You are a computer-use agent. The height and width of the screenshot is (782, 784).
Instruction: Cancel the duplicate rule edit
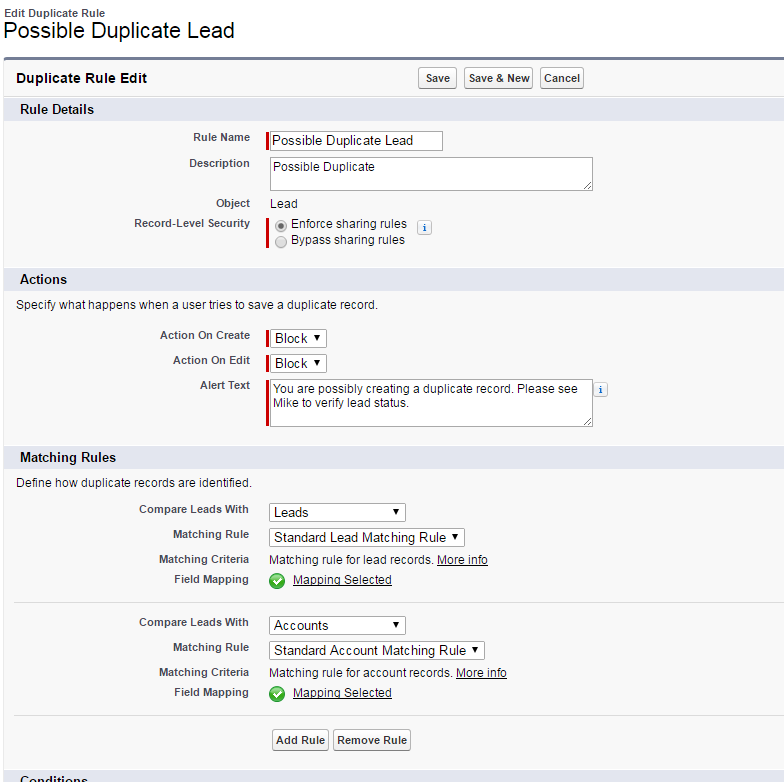tap(562, 79)
